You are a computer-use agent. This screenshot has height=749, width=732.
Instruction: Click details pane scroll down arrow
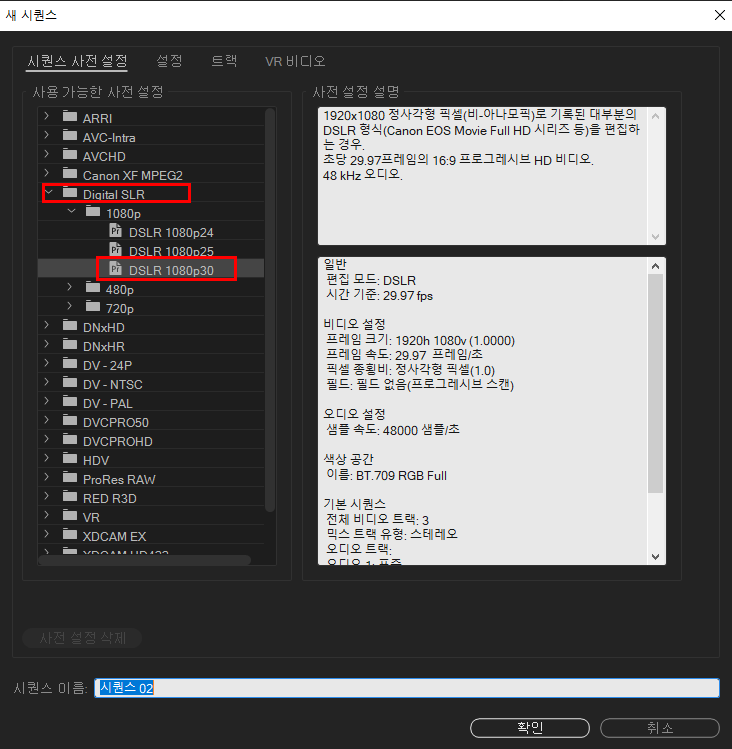[x=656, y=557]
